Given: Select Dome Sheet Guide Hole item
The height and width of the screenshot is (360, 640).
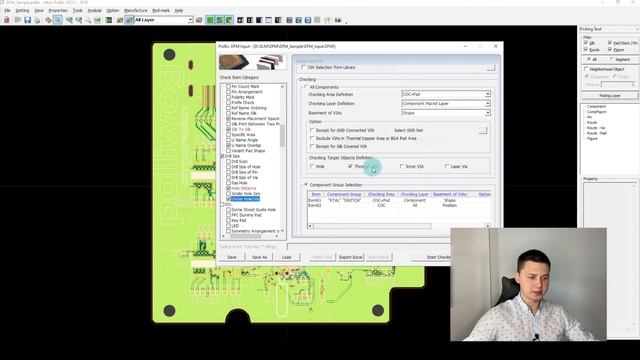Looking at the screenshot, I should coord(253,209).
